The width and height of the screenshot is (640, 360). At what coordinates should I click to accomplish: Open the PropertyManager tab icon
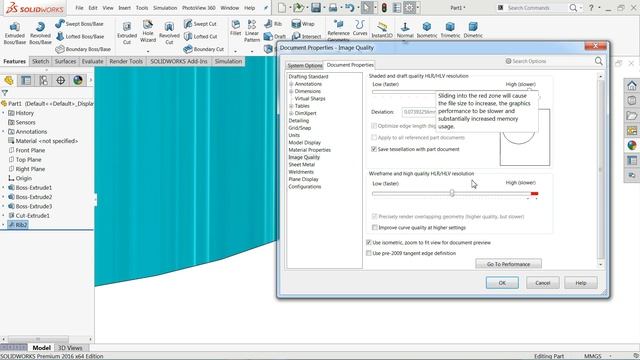pyautogui.click(x=26, y=80)
